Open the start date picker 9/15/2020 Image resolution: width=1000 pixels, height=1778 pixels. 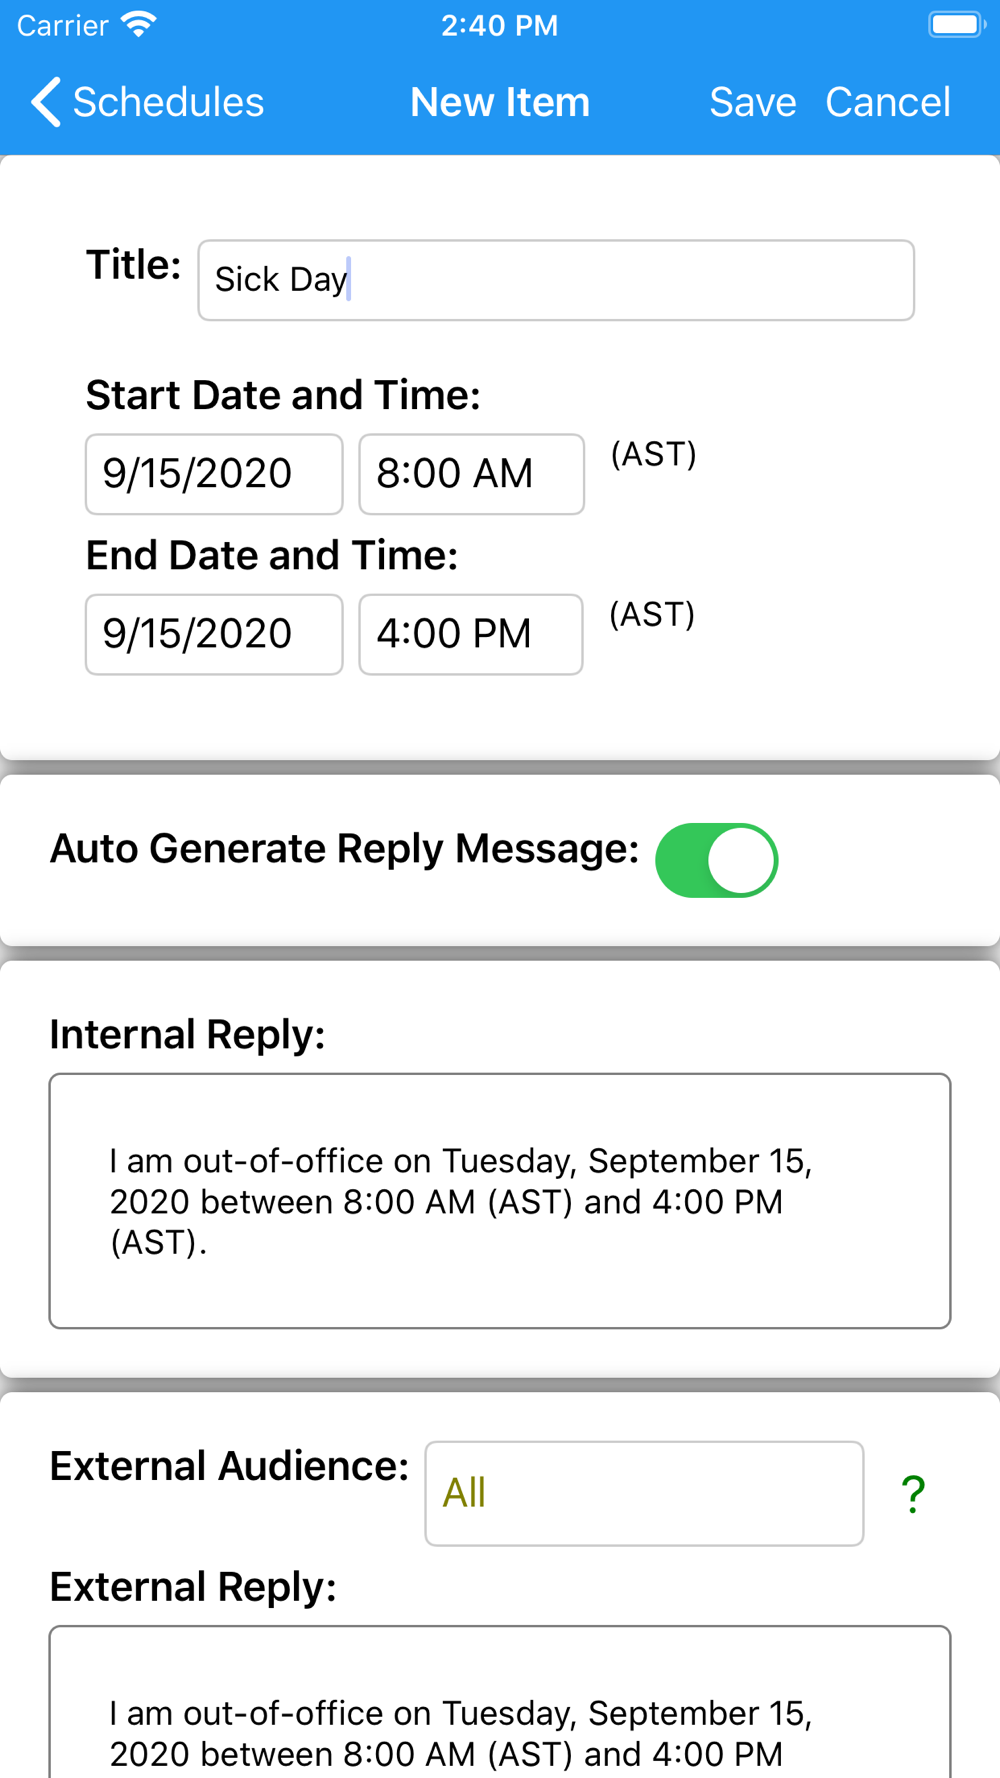click(x=214, y=474)
